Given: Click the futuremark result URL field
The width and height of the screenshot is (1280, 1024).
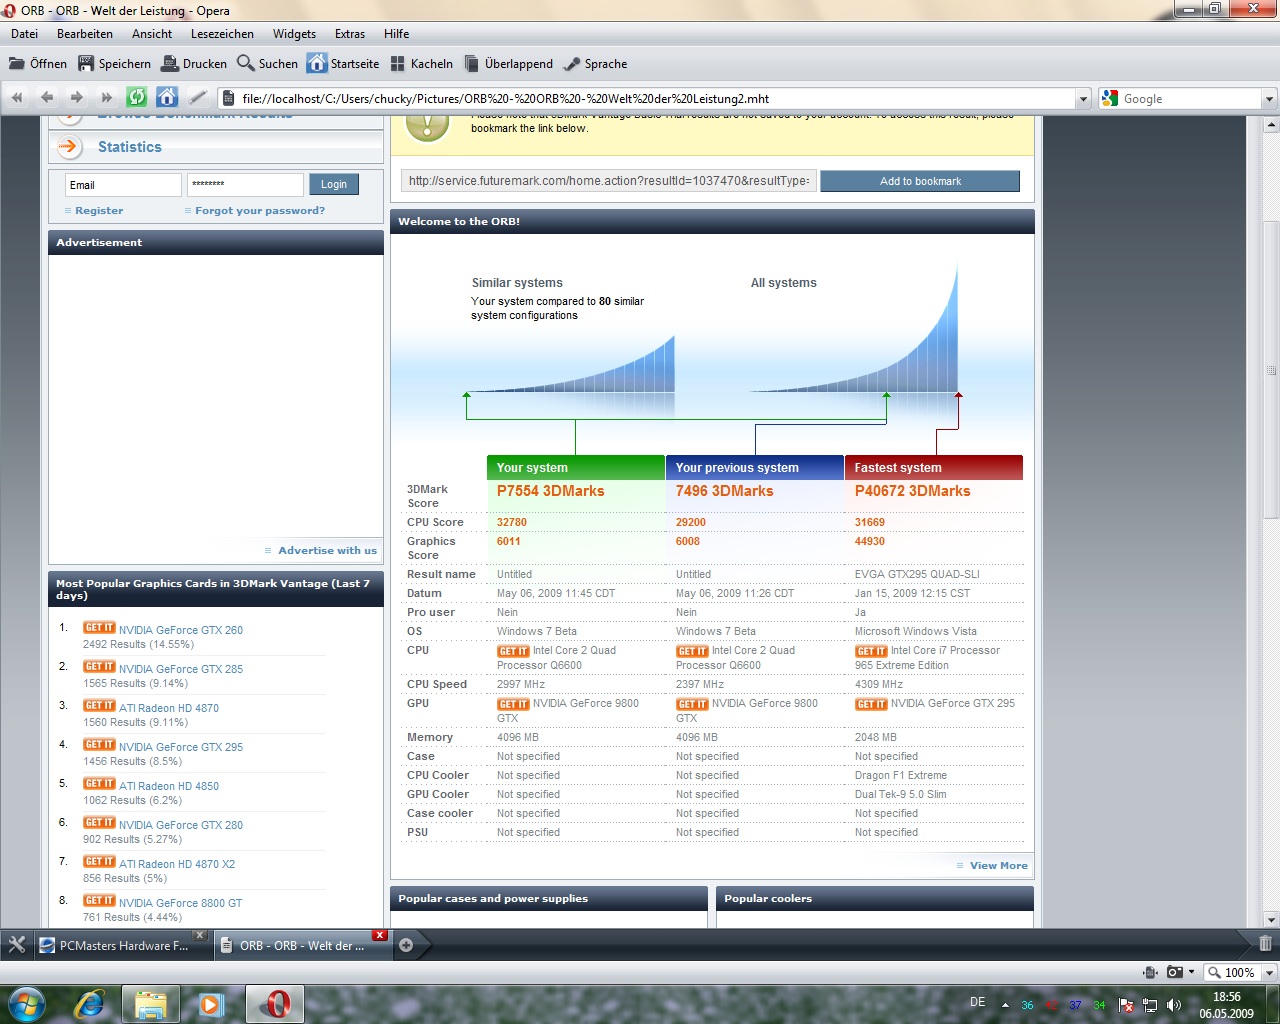Looking at the screenshot, I should click(609, 181).
